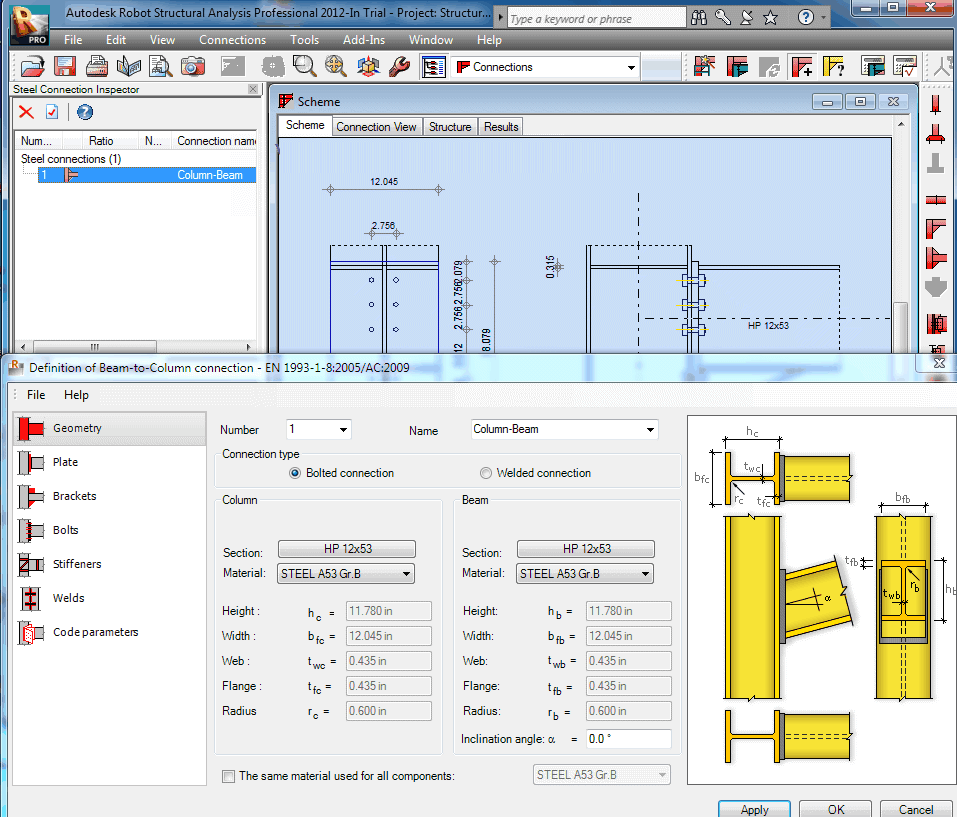Click the Save floppy disk icon
Screen dimensions: 957x817
pos(65,67)
